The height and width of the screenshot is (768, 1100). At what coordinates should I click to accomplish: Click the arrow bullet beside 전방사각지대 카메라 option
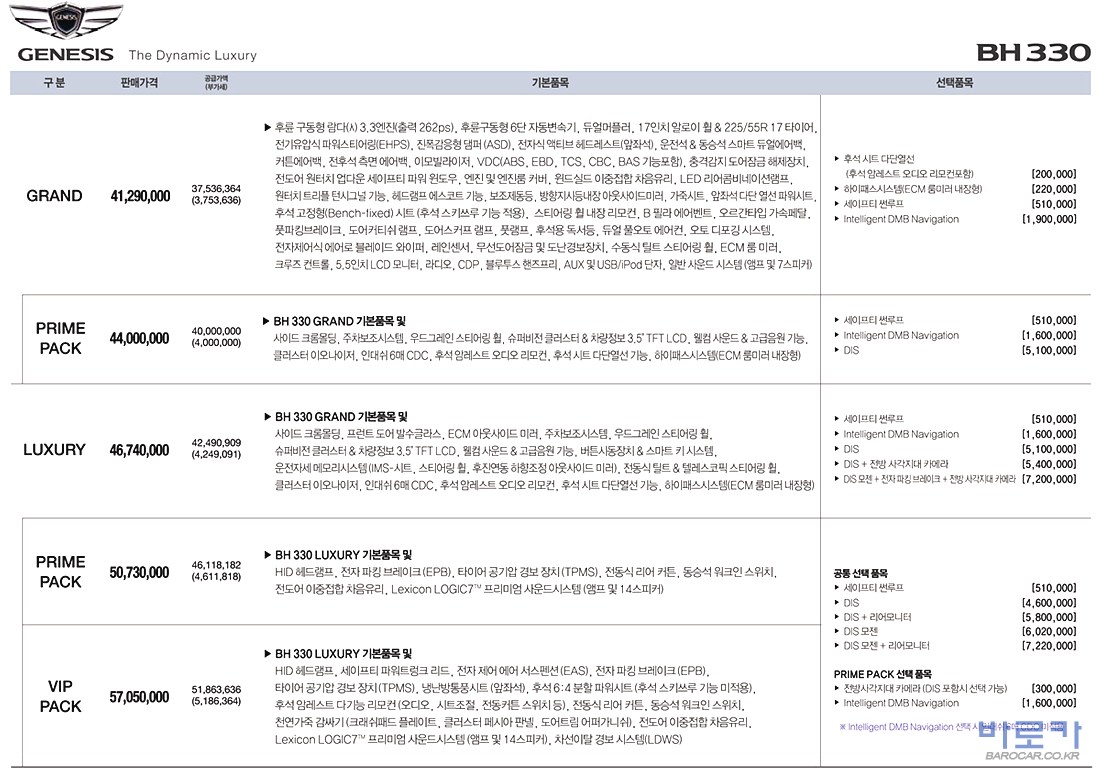click(837, 689)
